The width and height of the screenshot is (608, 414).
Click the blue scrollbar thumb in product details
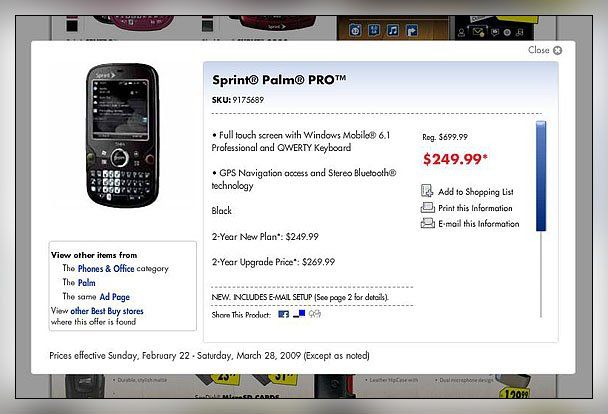click(x=541, y=176)
